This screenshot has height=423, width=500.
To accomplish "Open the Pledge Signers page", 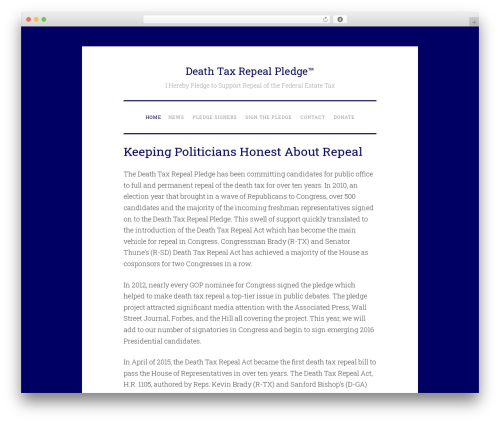I will (215, 117).
